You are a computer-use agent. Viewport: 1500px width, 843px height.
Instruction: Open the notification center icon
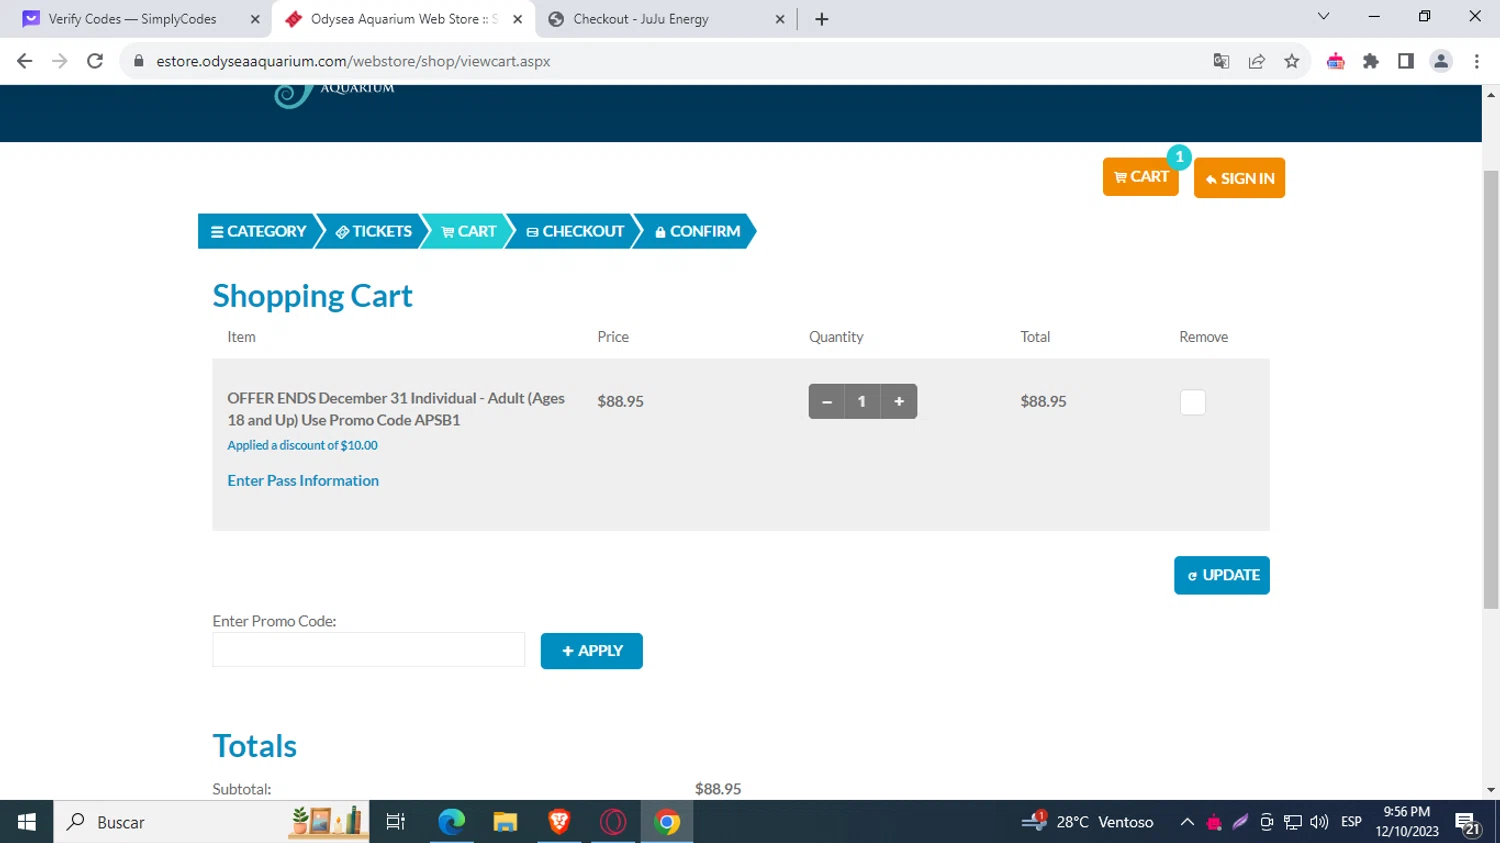(x=1468, y=822)
